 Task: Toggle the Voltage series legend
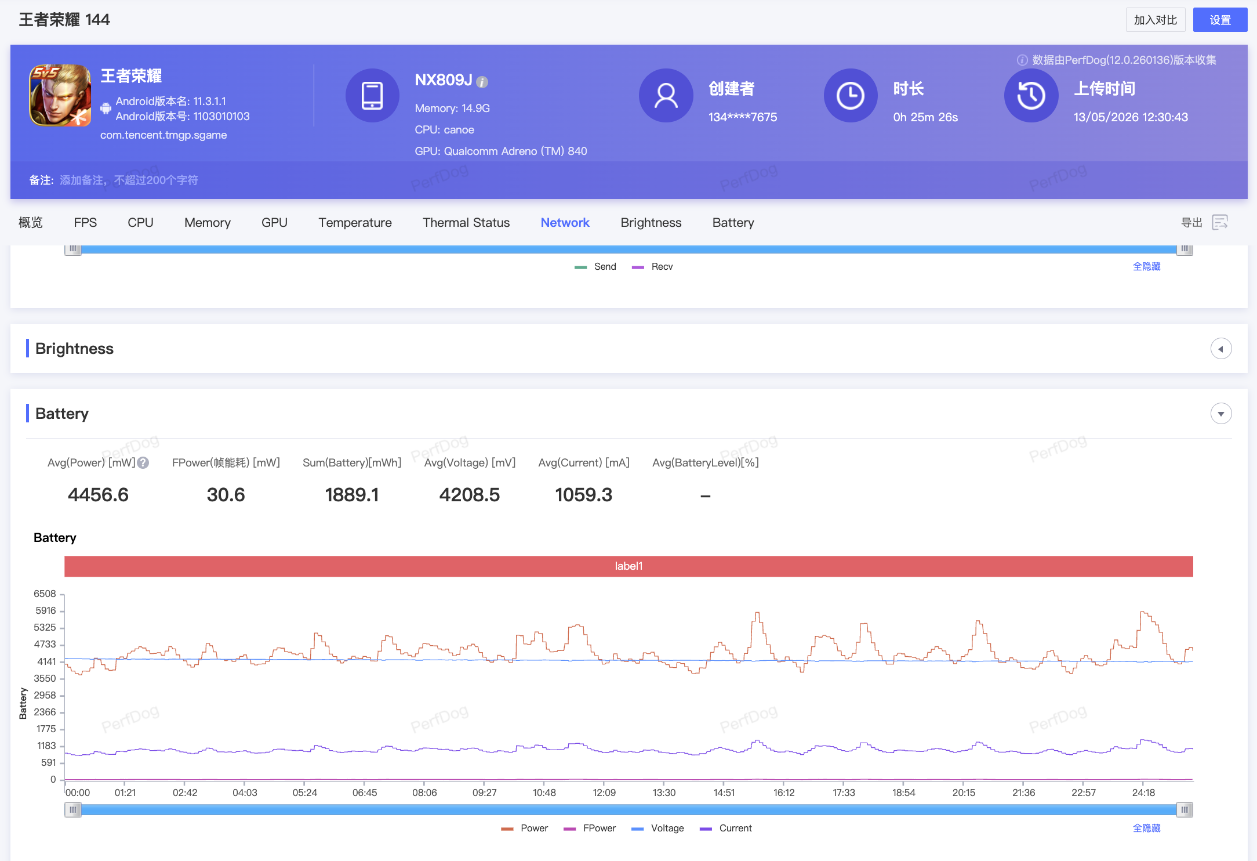(x=658, y=828)
